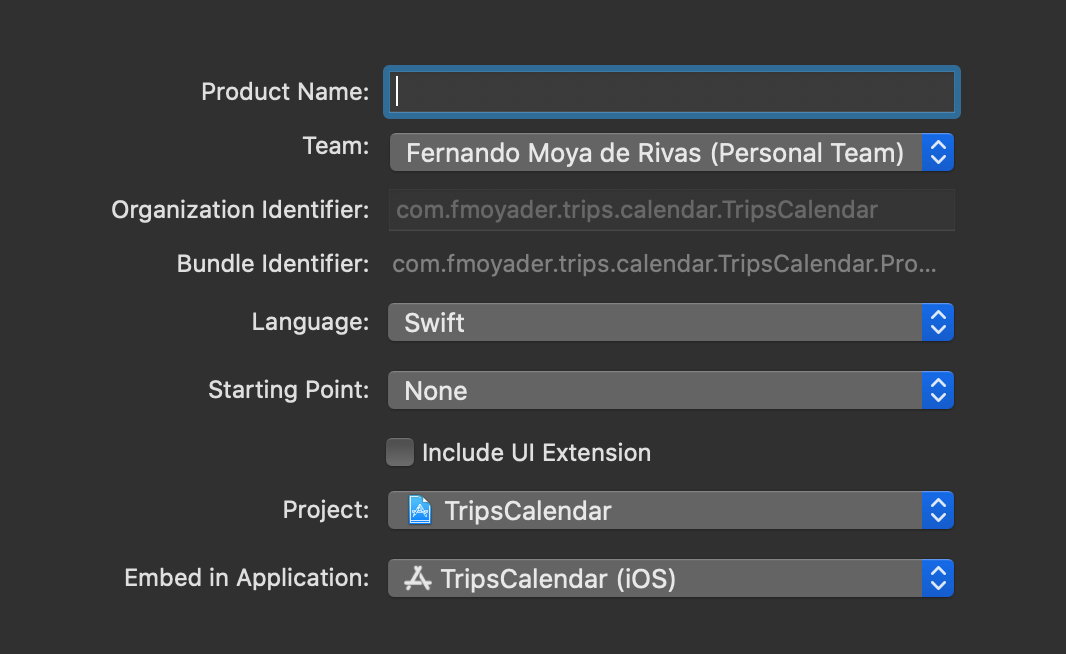Click the Organization Identifier field
The width and height of the screenshot is (1066, 654).
[x=672, y=210]
